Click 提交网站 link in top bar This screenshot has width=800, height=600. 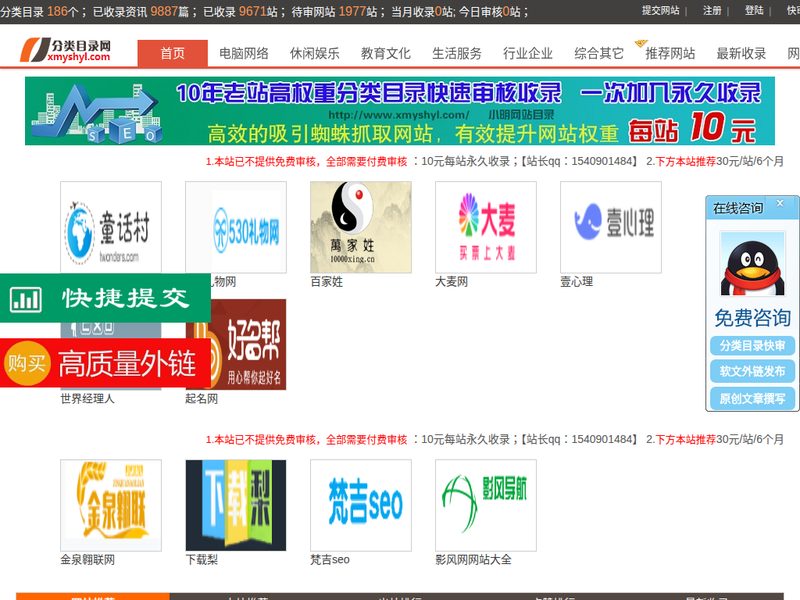(x=661, y=10)
